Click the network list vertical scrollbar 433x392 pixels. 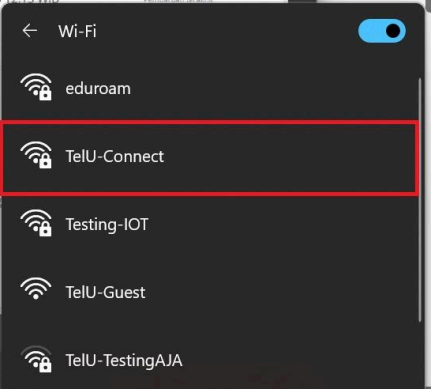420,200
